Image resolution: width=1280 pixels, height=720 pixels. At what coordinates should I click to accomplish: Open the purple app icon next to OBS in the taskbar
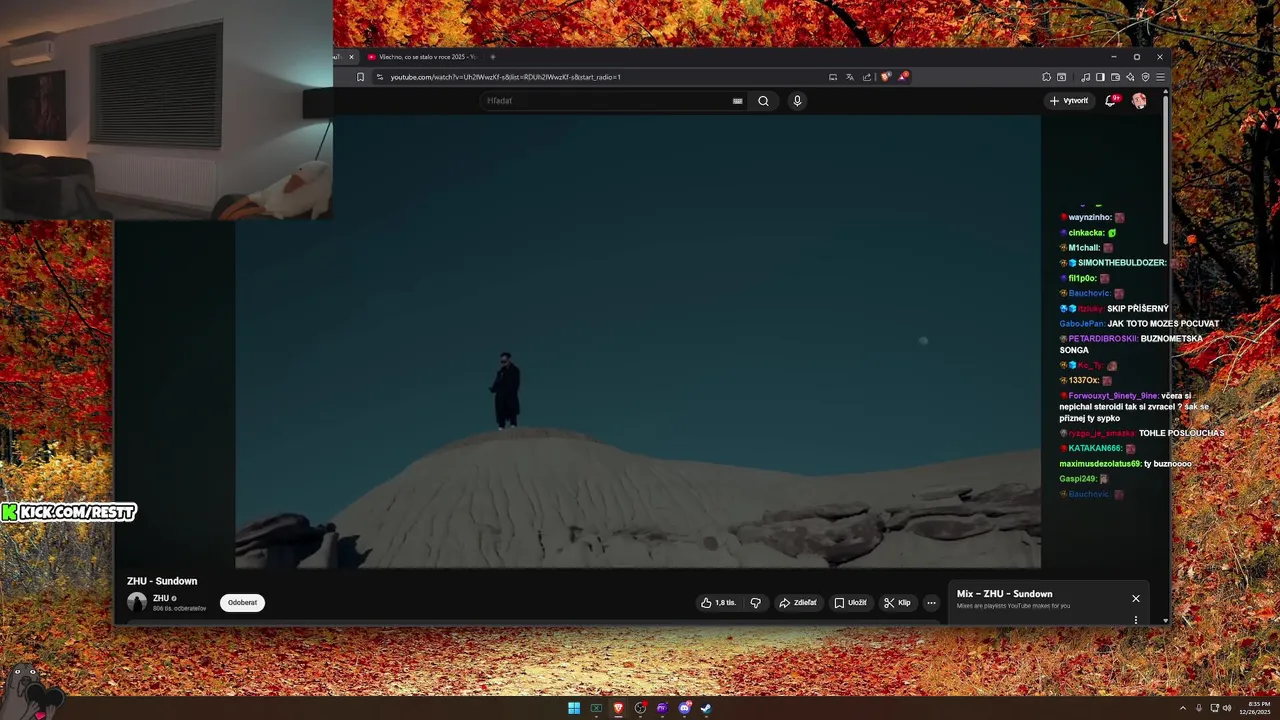(662, 708)
